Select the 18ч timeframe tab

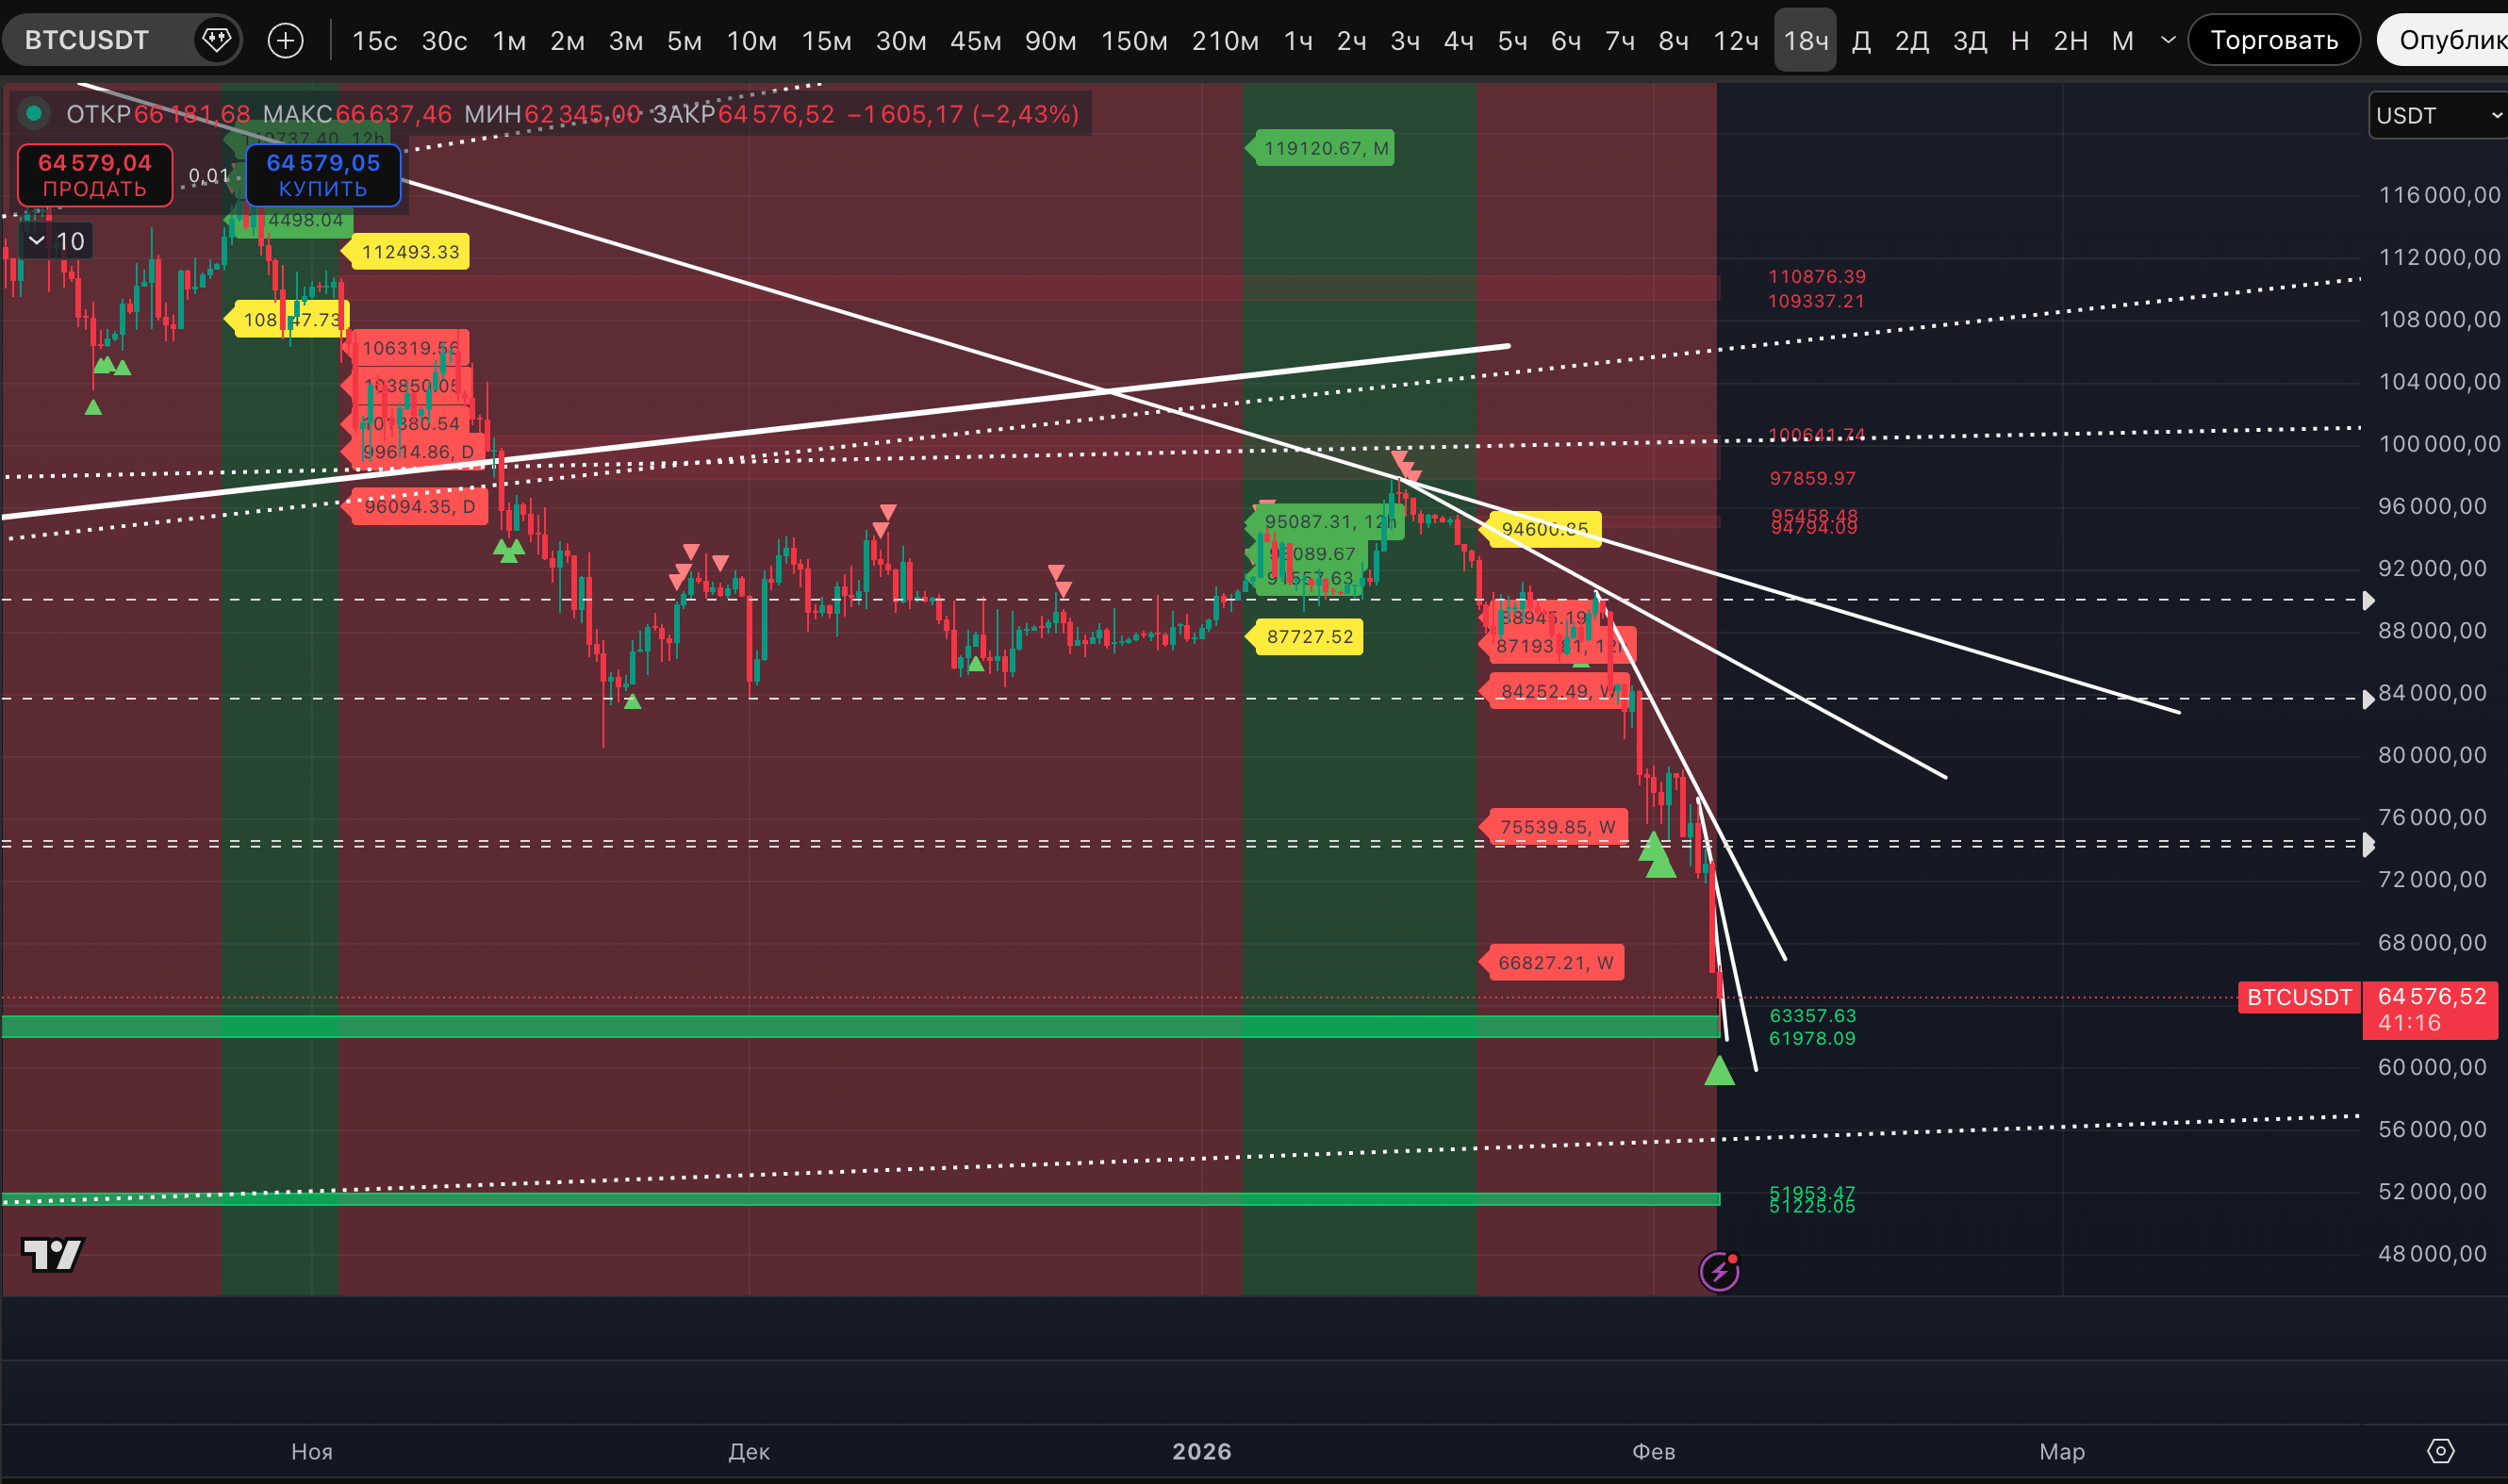click(x=1805, y=41)
